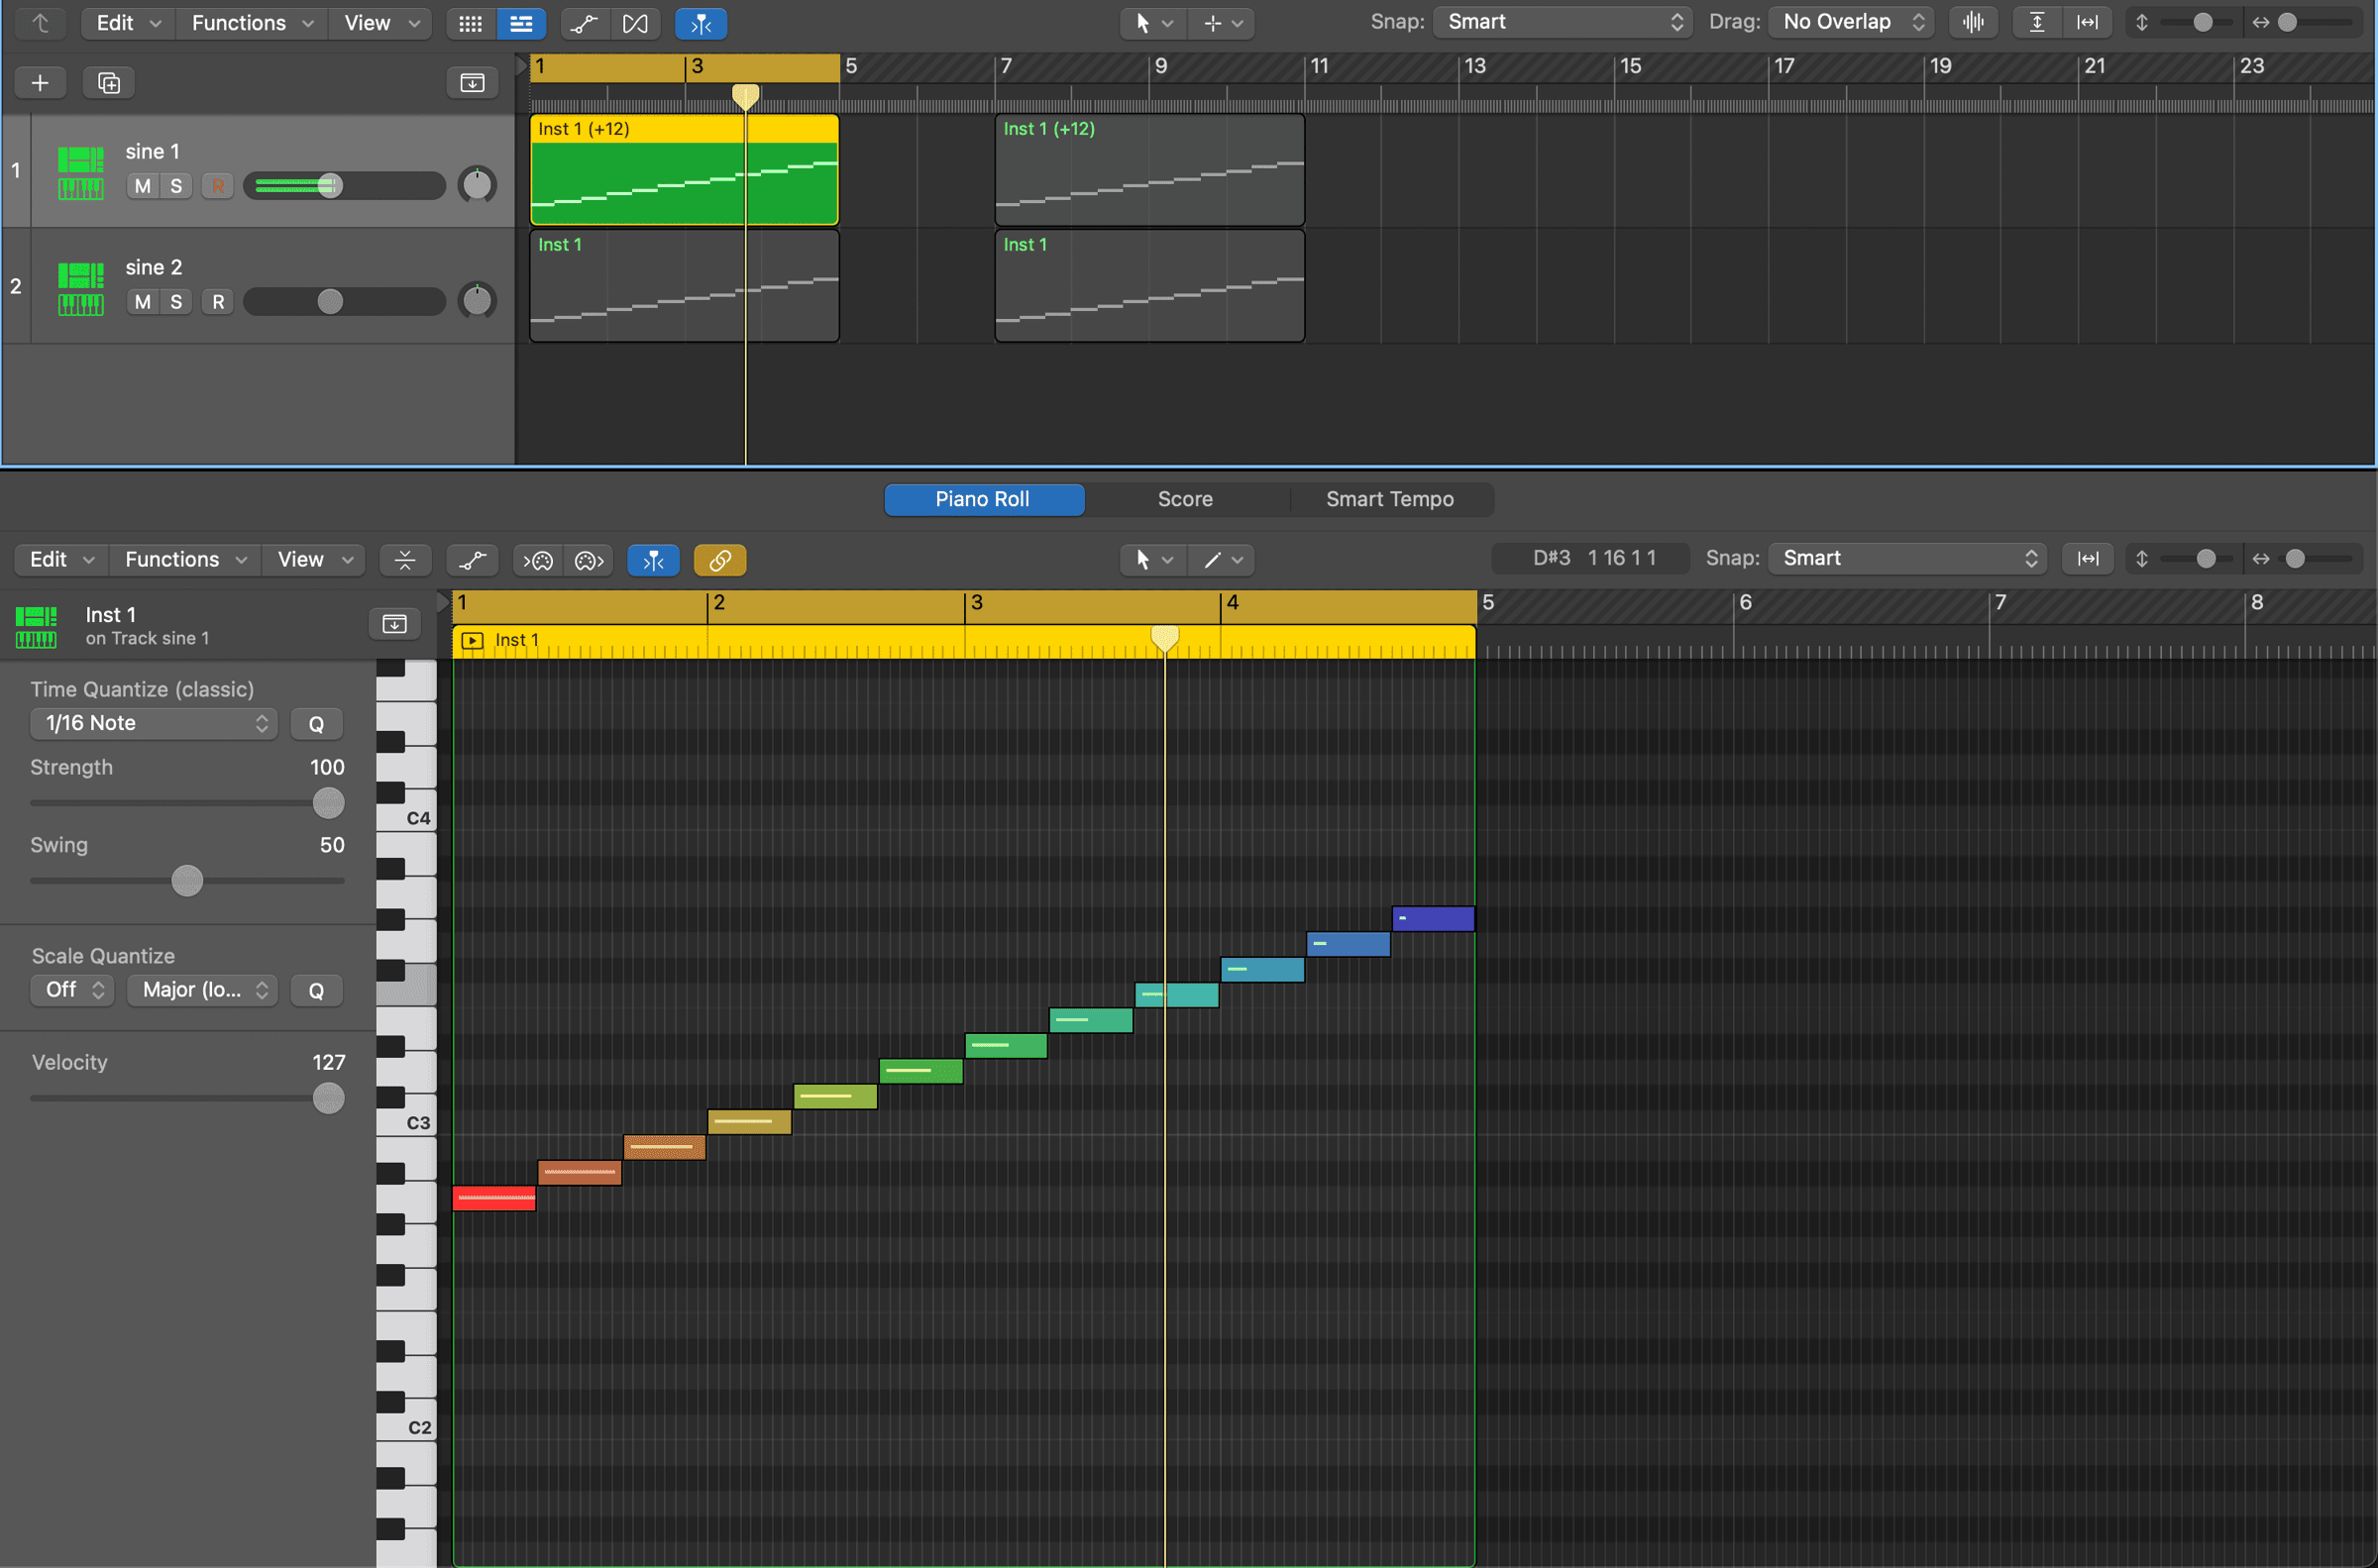2378x1568 pixels.
Task: Click vertical auto zoom icon in tracks toolbar
Action: [2037, 22]
